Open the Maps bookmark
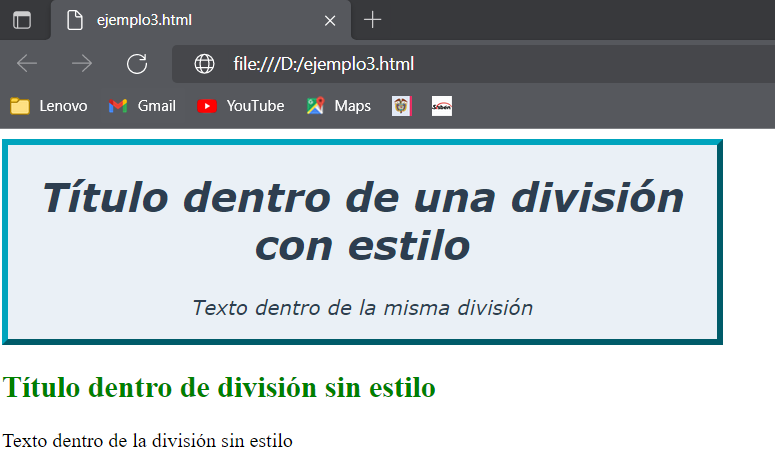Screen dimensions: 775x472 pos(339,106)
